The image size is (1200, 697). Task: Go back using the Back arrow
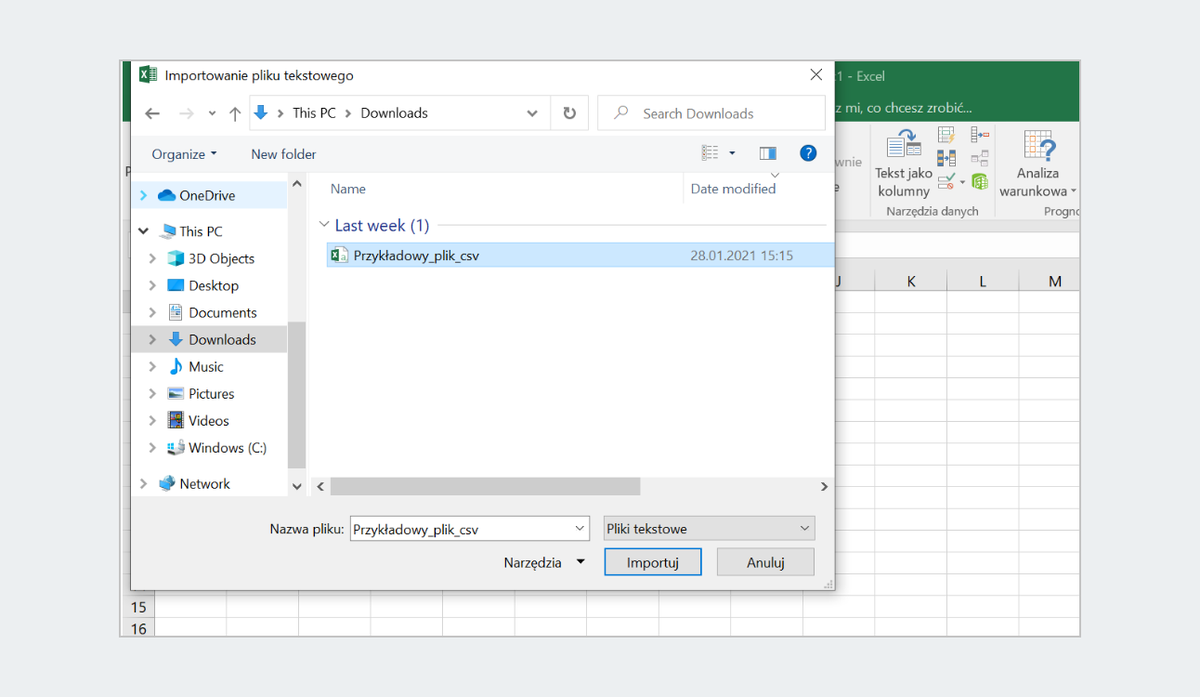152,114
